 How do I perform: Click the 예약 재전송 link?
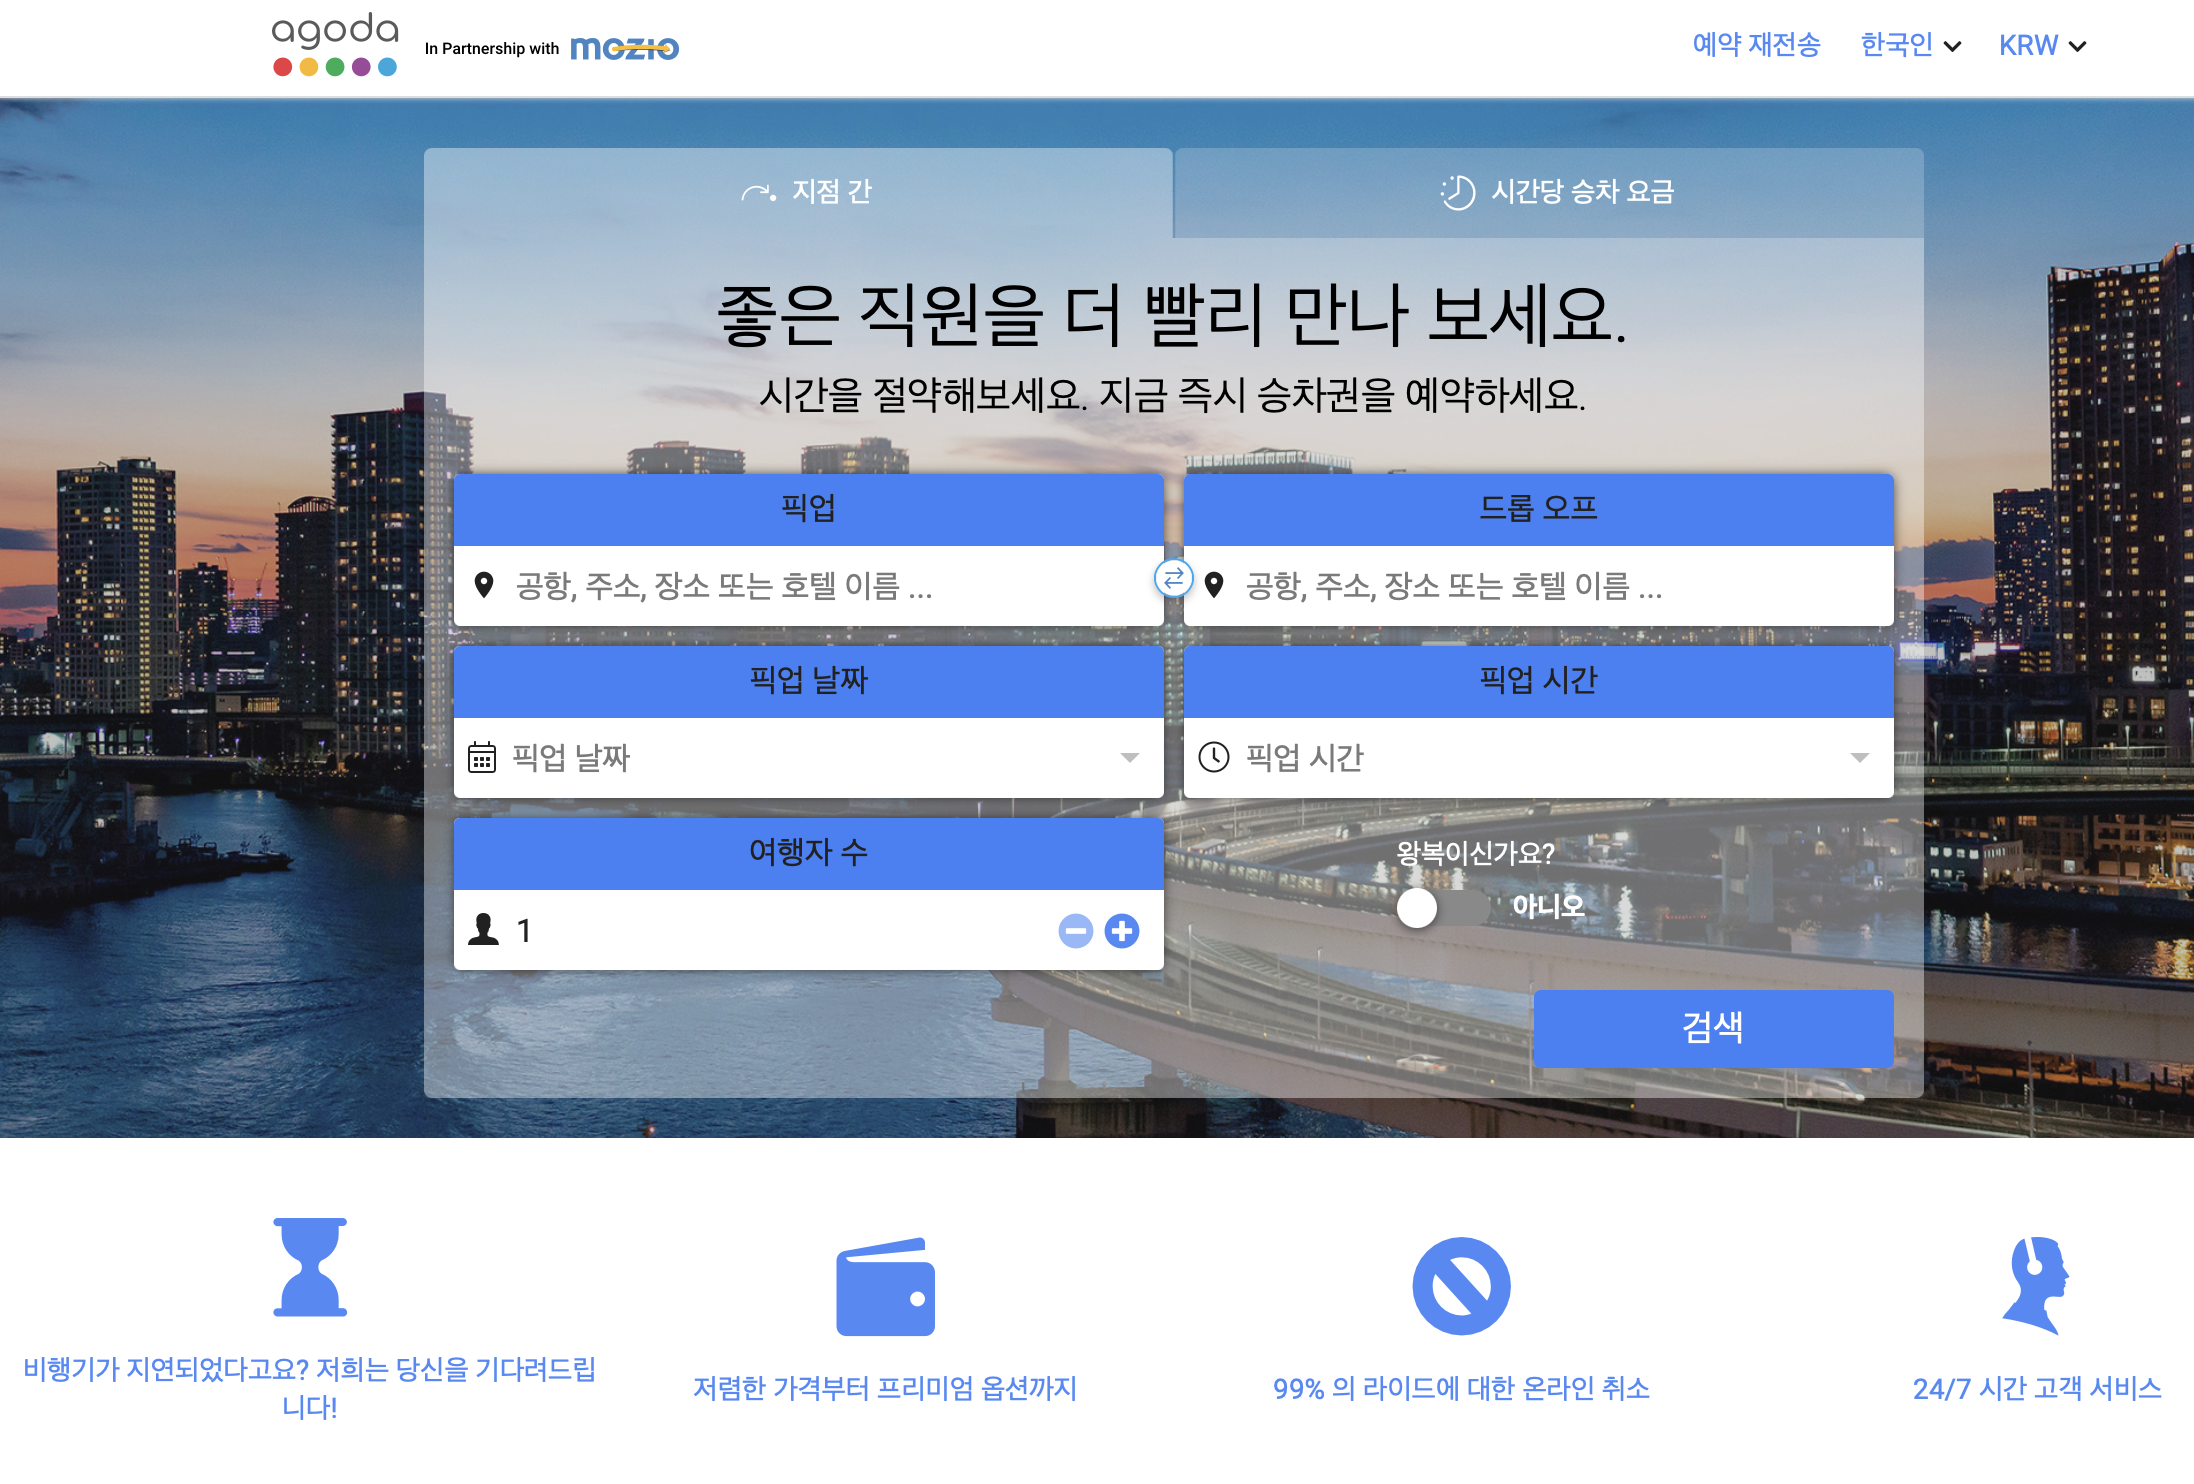pyautogui.click(x=1756, y=45)
